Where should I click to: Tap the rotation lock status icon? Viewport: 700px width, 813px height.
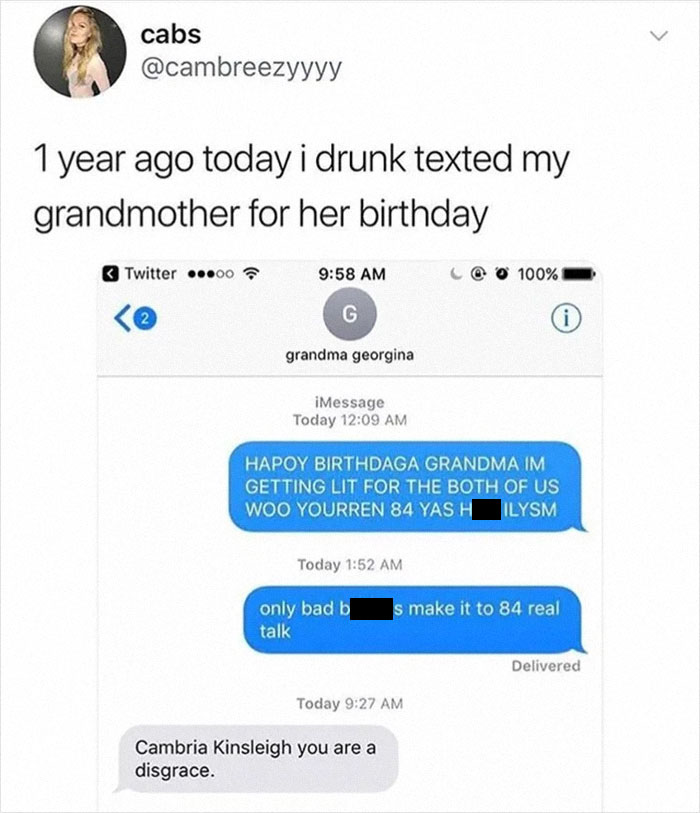(478, 273)
